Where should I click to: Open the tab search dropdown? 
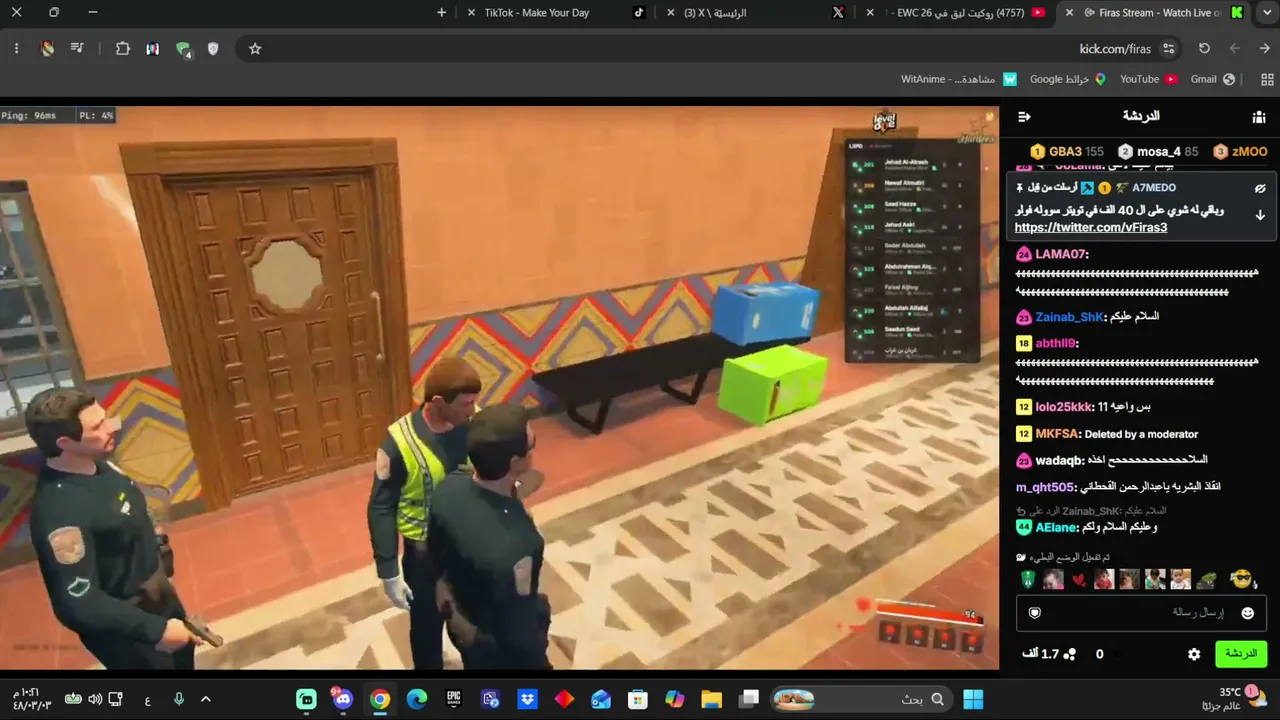[1268, 13]
